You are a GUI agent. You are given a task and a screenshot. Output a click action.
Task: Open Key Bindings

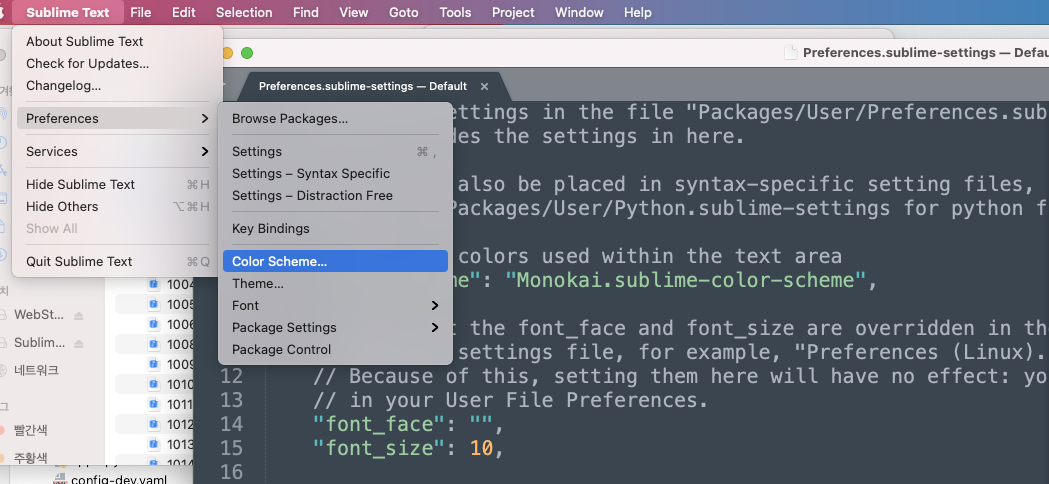point(335,228)
